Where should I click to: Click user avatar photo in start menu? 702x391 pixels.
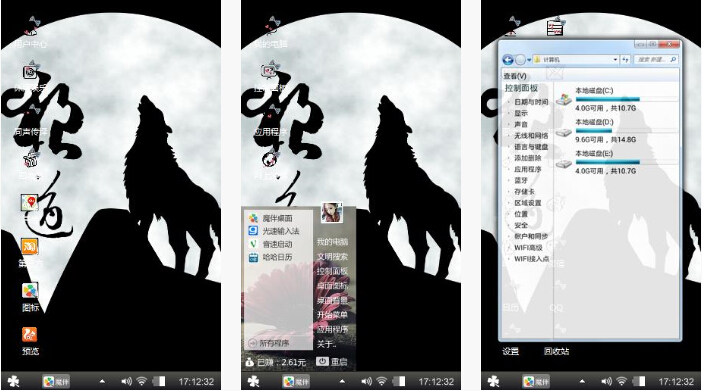point(332,213)
